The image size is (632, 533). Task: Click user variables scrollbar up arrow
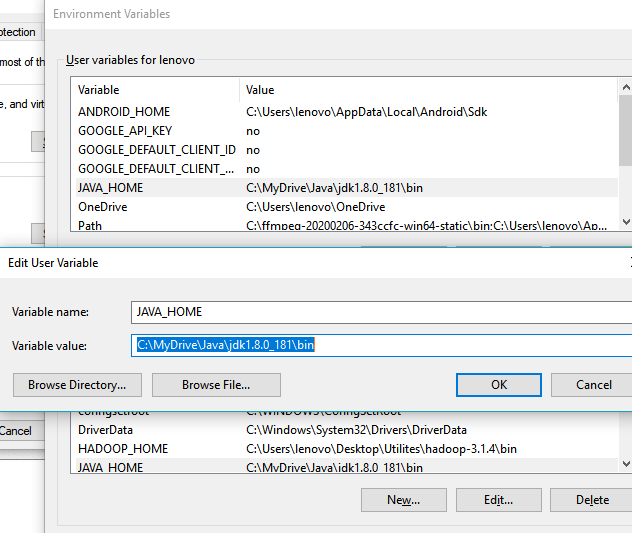626,87
